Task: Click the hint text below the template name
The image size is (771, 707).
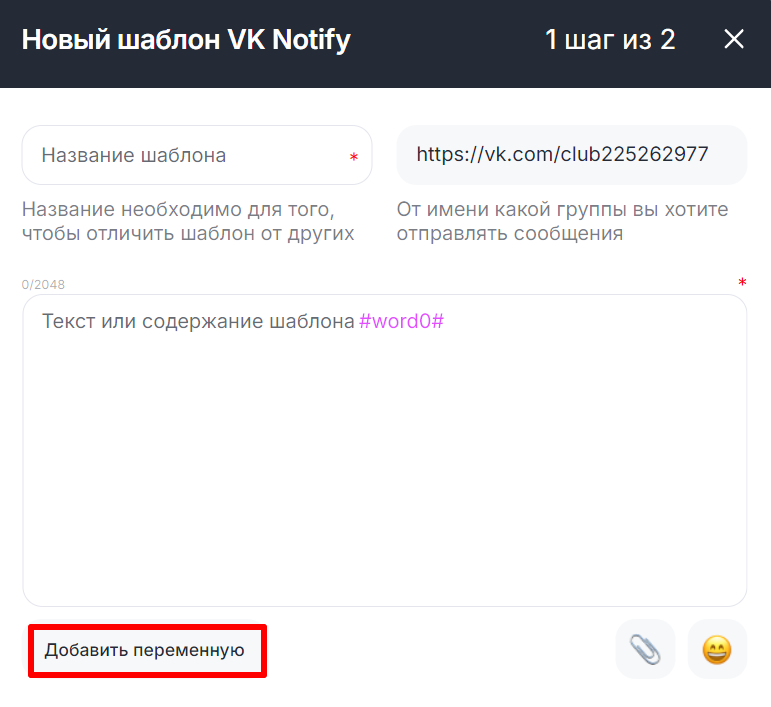Action: coord(188,222)
